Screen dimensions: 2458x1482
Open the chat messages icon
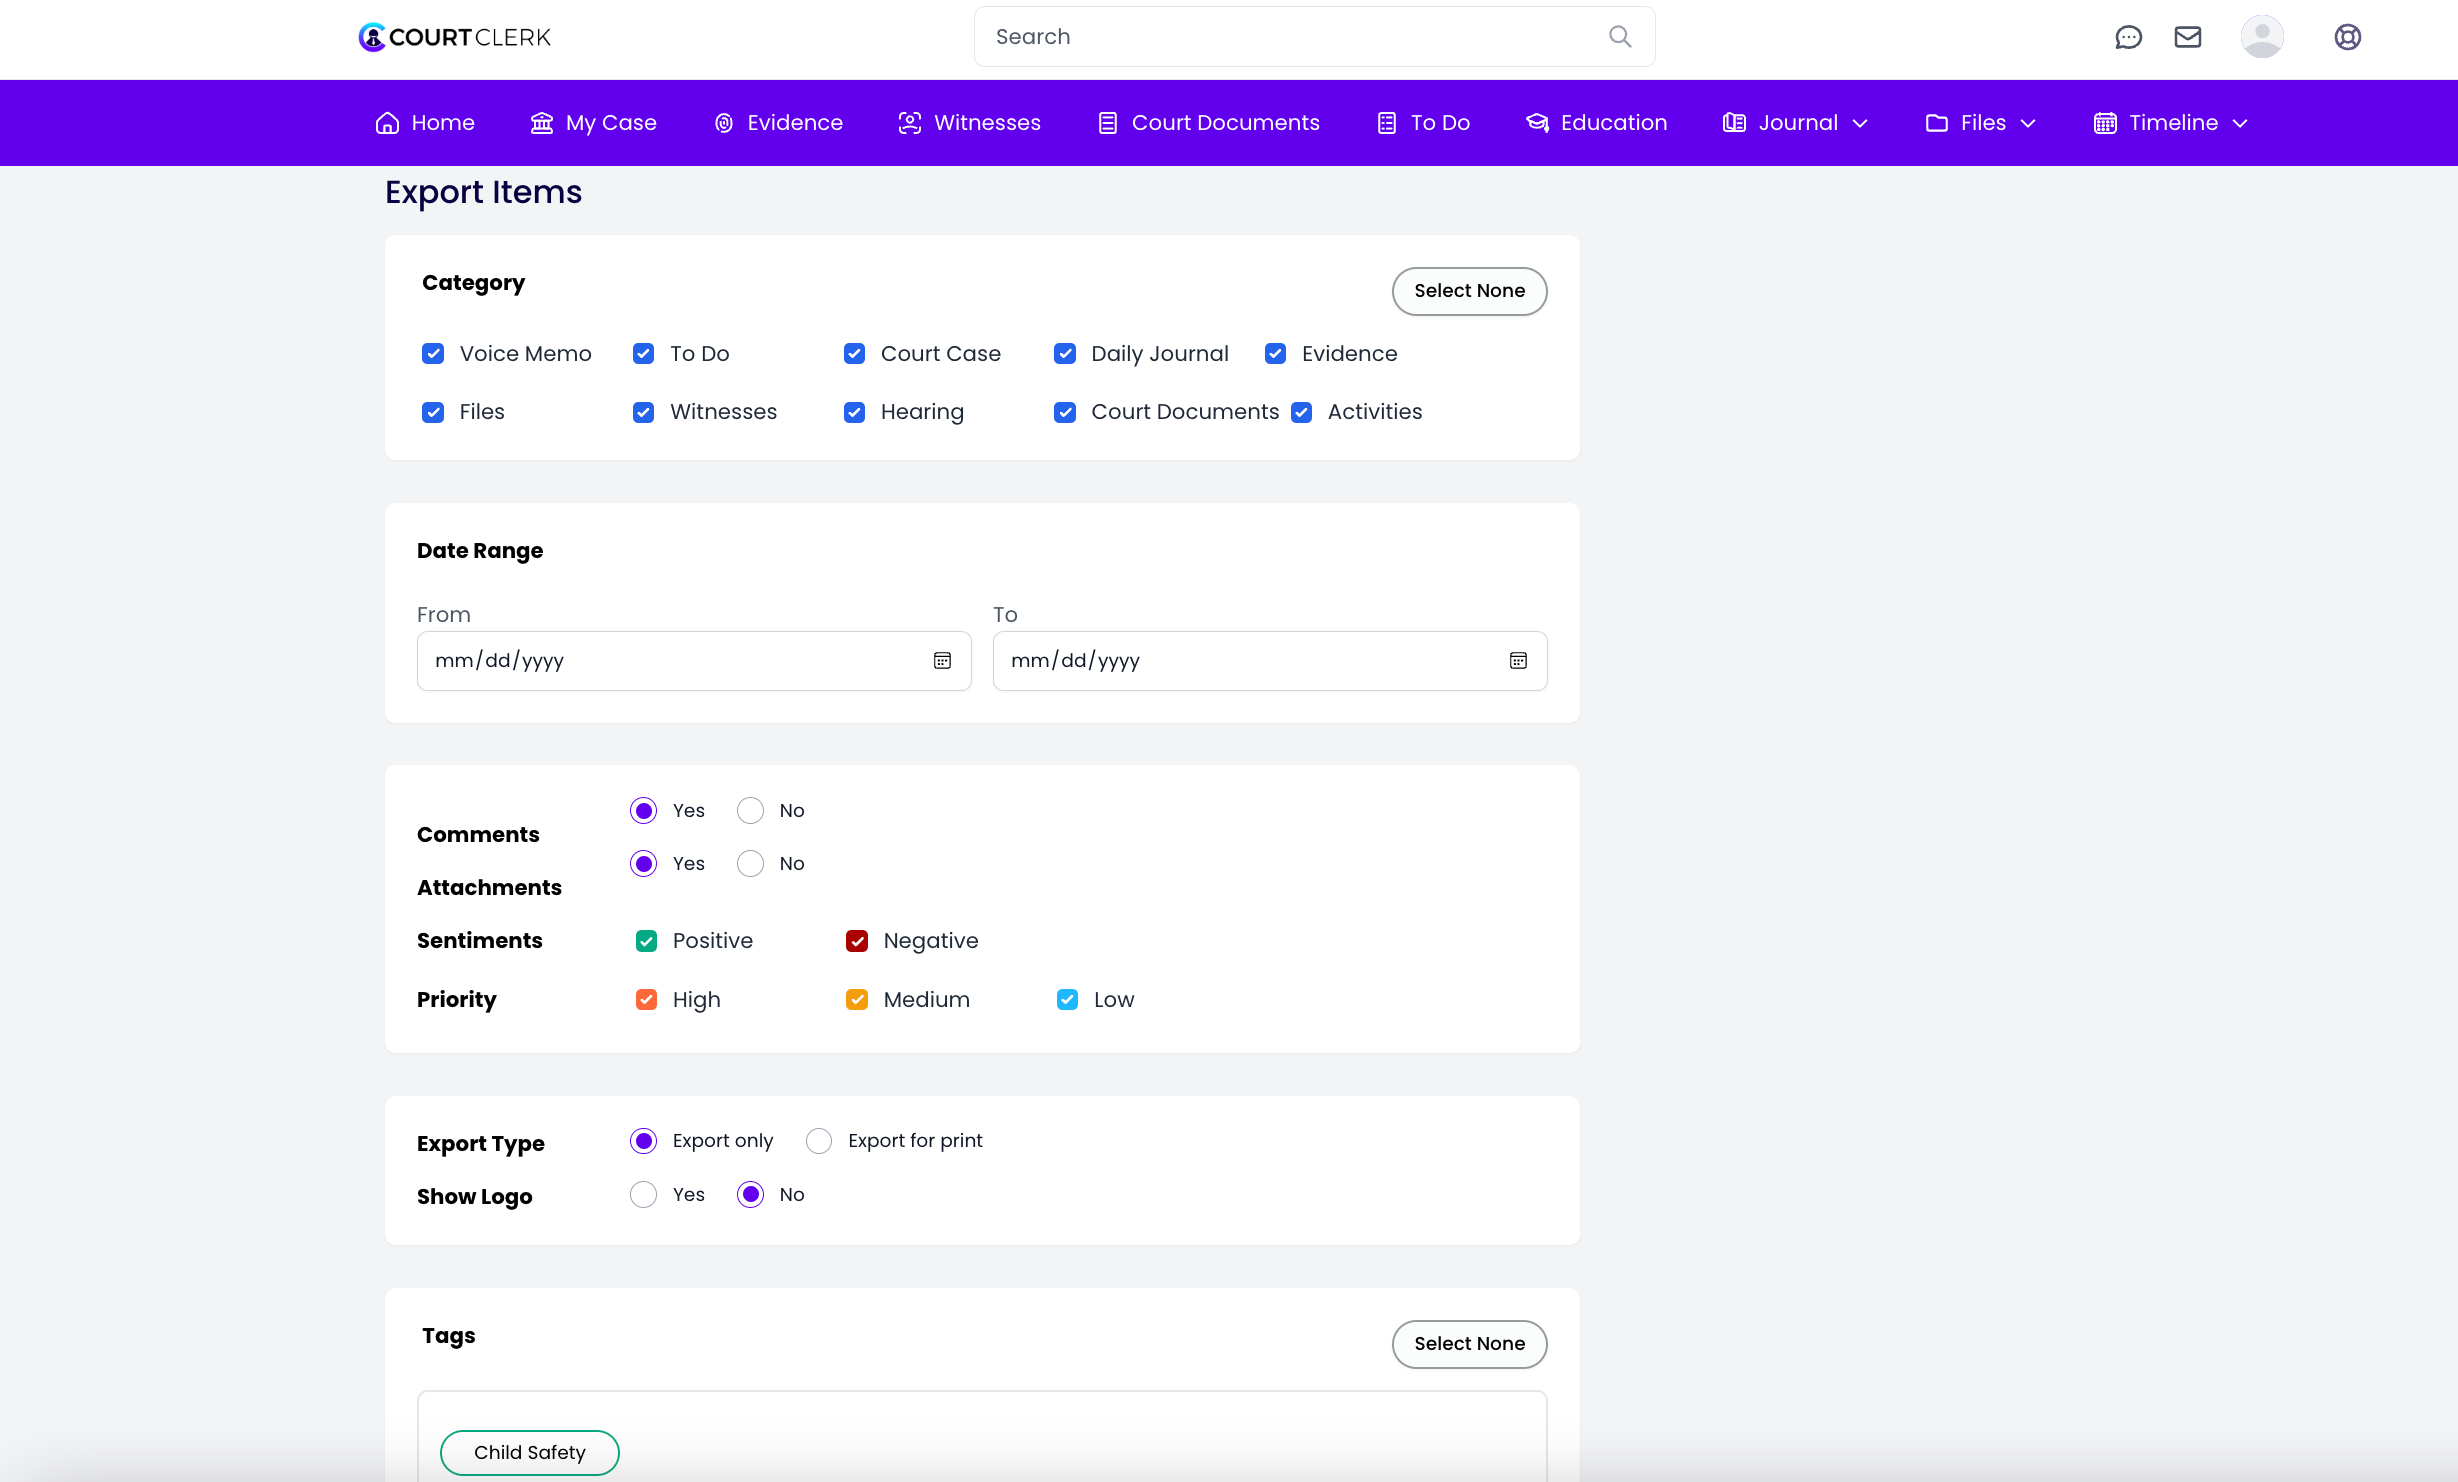click(2128, 37)
